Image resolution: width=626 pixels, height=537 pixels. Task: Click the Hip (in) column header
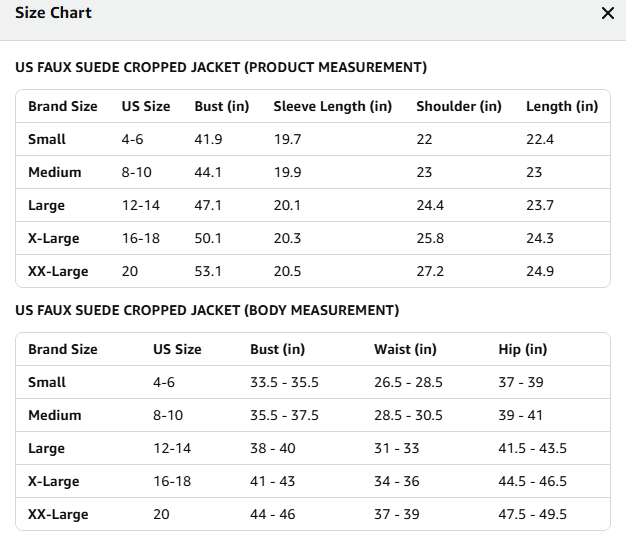tap(523, 349)
